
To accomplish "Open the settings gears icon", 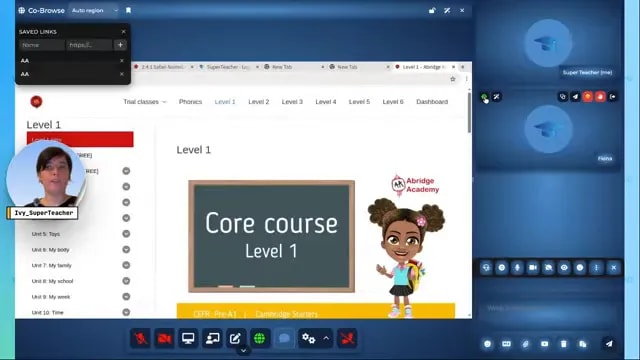I will point(309,338).
